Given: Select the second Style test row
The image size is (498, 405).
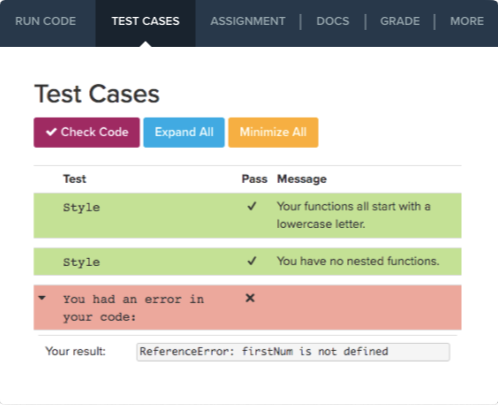Looking at the screenshot, I should coord(247,261).
